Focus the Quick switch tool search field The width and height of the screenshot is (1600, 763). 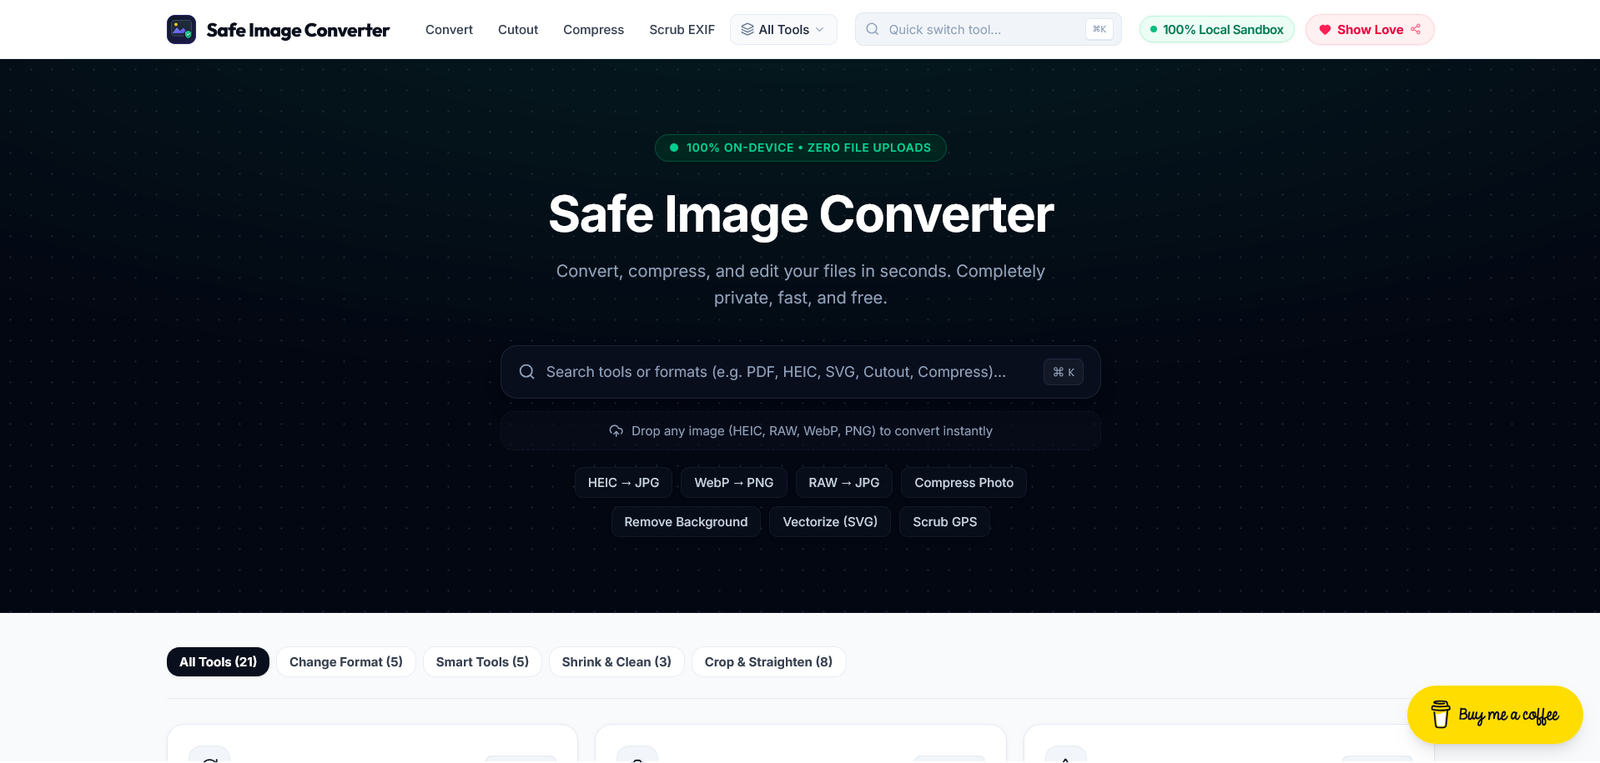coord(988,30)
